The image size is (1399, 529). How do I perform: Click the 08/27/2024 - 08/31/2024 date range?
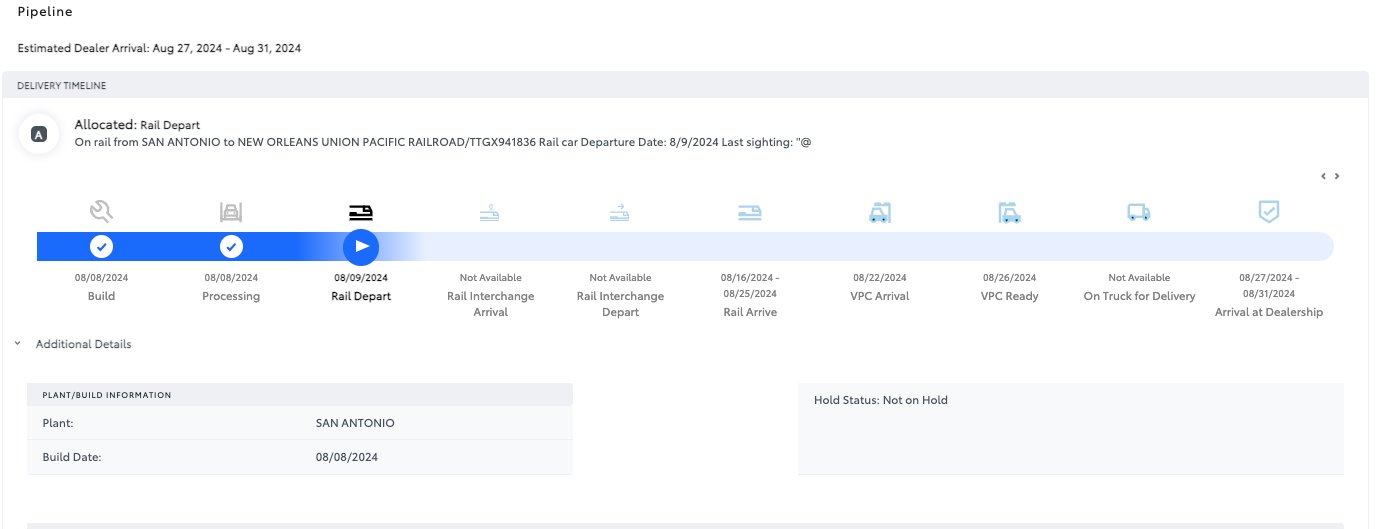[x=1268, y=286]
